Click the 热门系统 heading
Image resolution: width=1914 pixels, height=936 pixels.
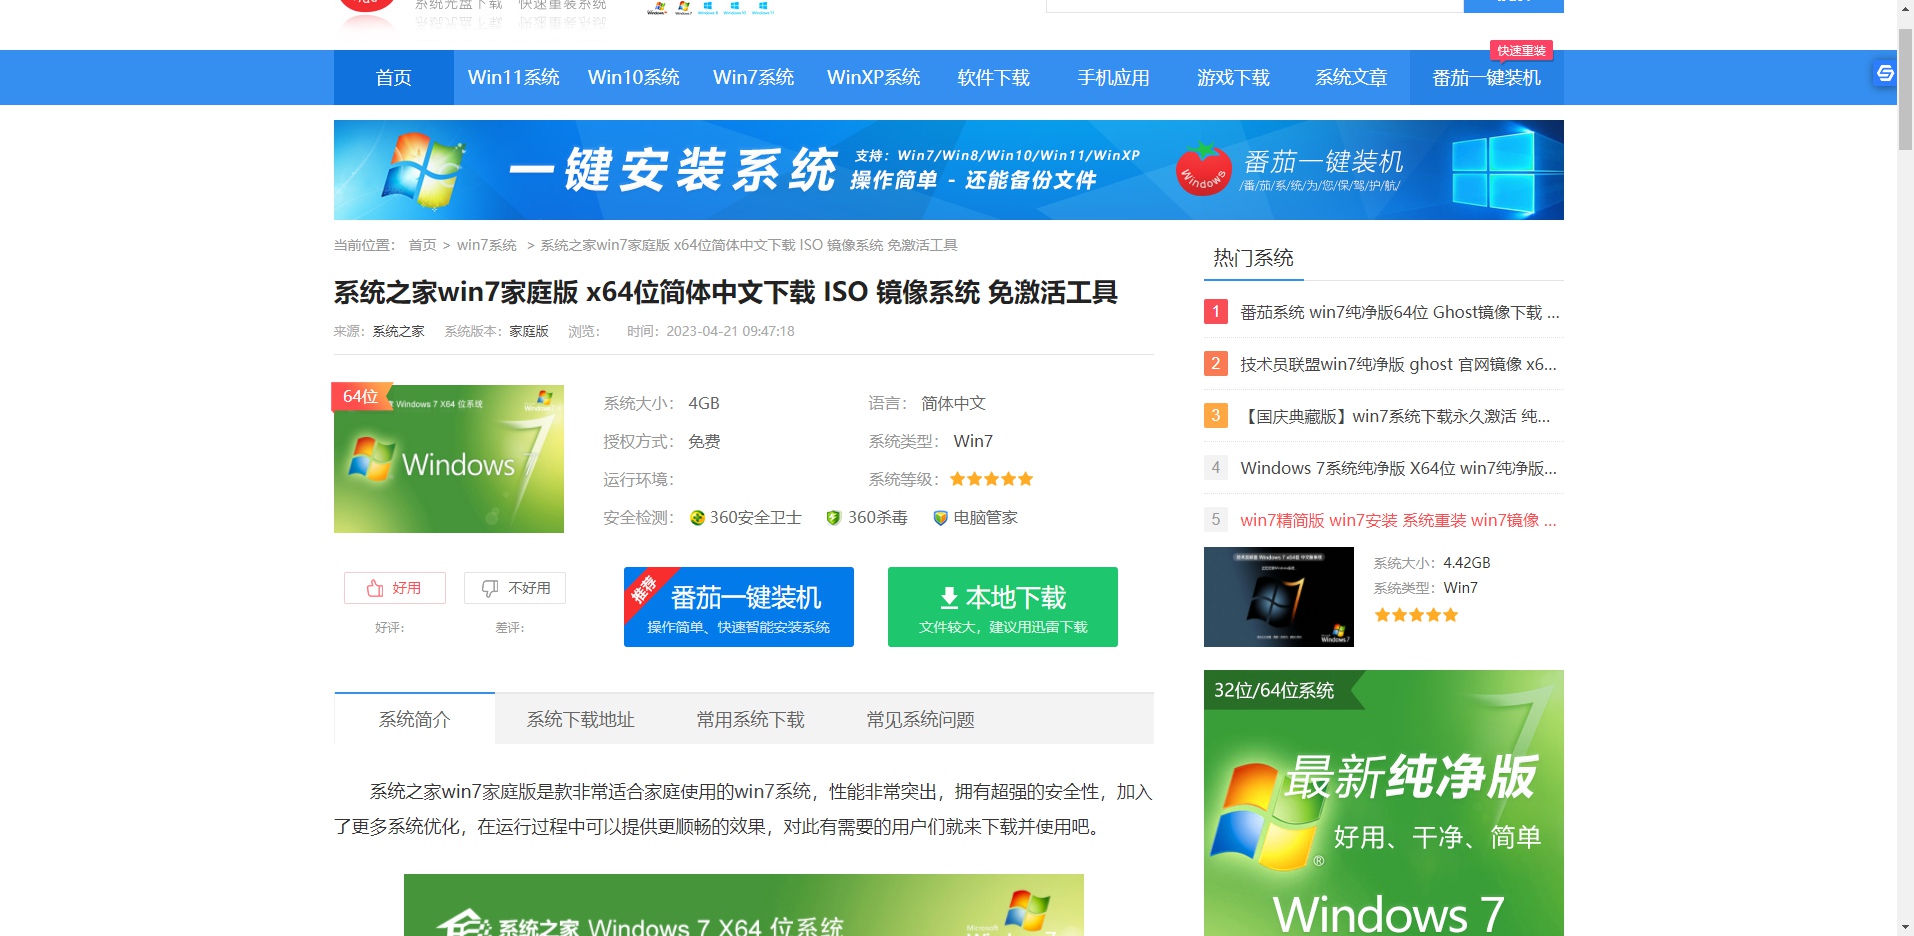(x=1253, y=258)
